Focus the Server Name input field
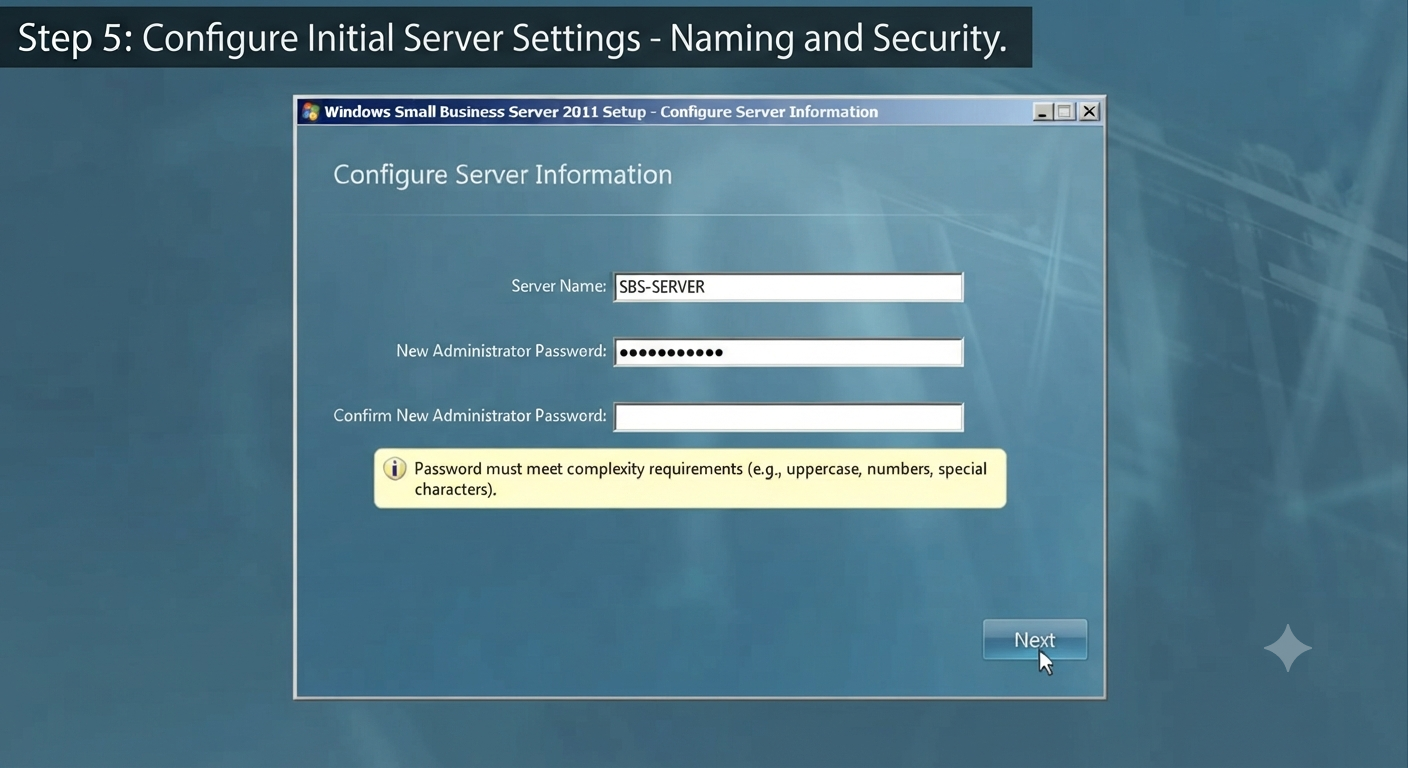 (x=788, y=287)
